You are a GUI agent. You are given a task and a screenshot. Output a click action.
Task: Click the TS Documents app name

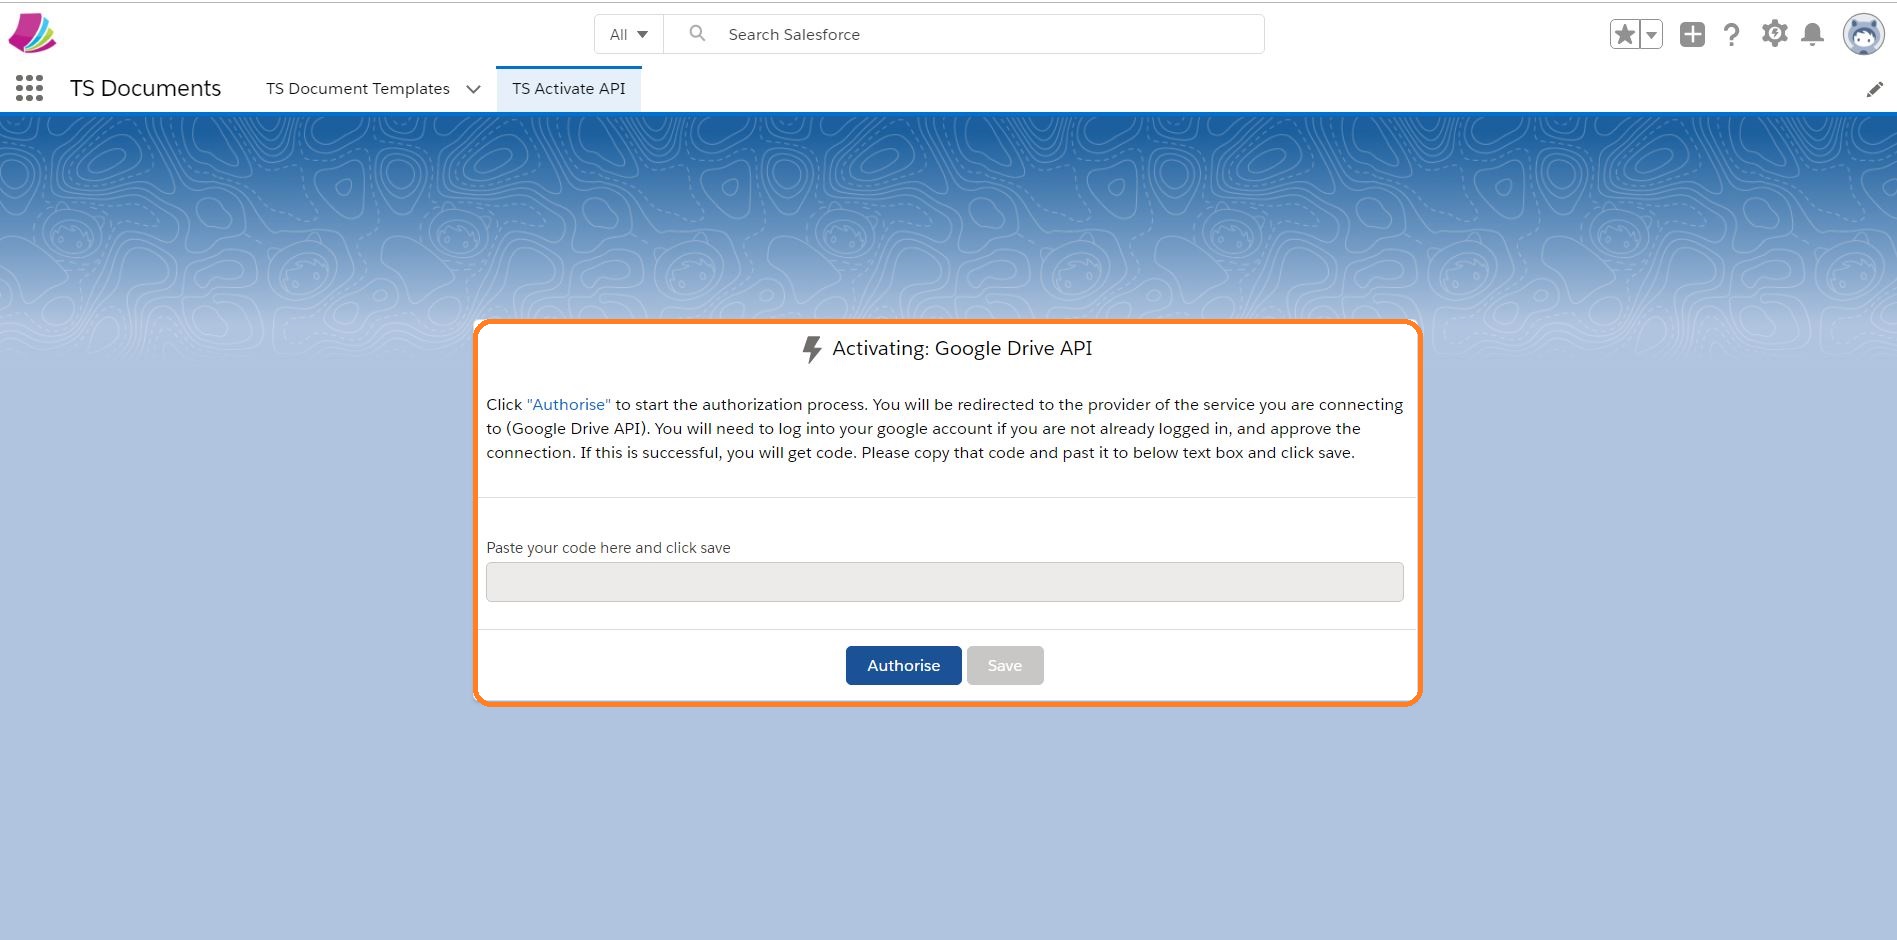coord(145,88)
